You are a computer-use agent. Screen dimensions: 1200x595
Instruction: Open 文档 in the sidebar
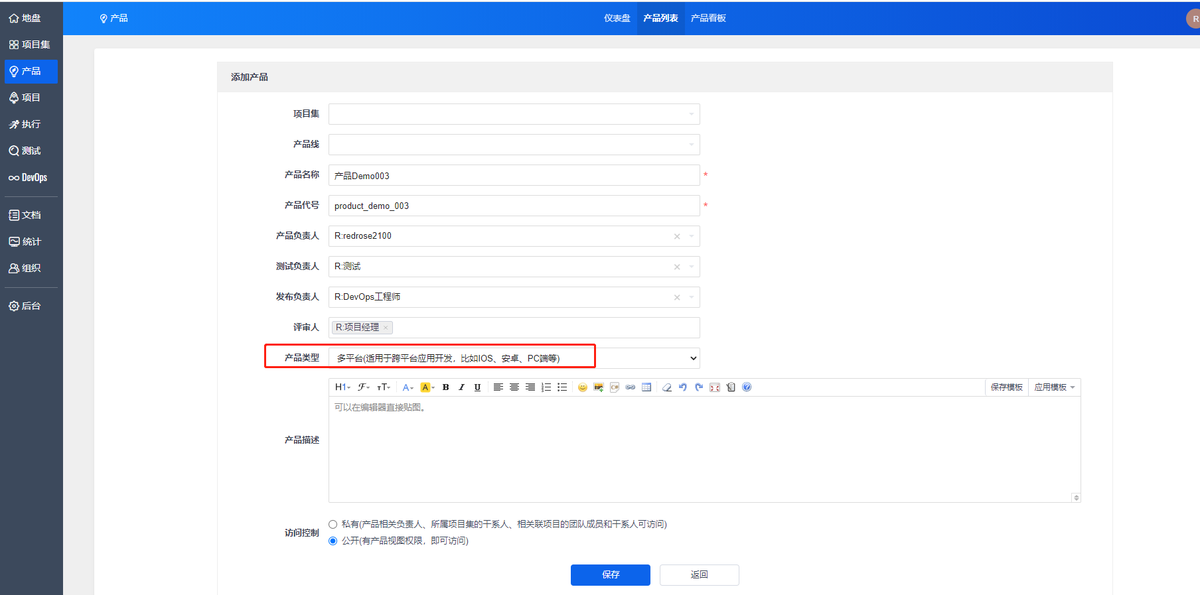click(31, 214)
